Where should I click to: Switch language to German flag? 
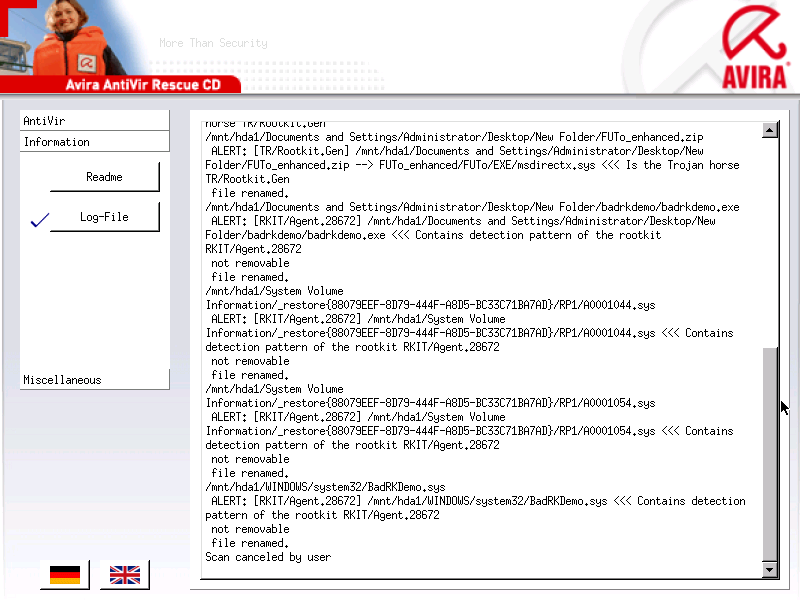(65, 574)
